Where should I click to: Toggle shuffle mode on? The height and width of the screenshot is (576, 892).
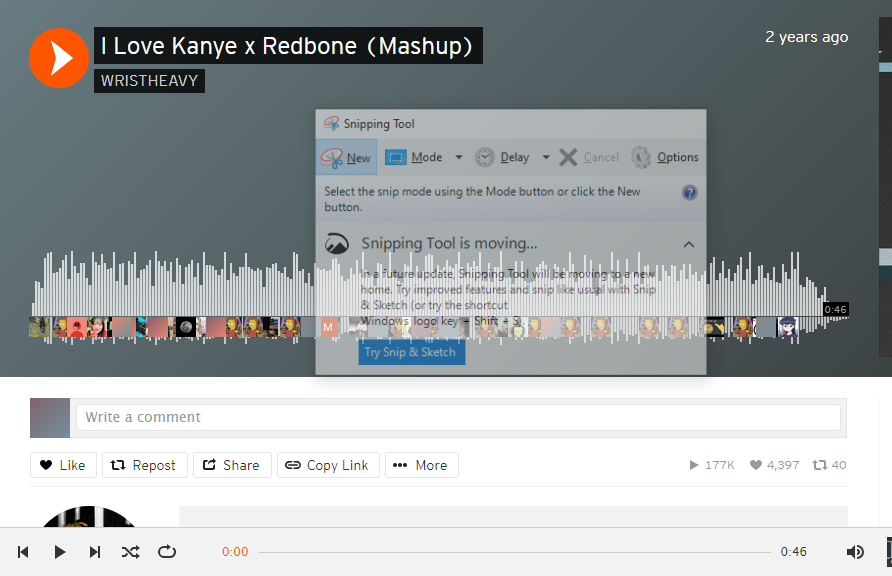click(131, 551)
